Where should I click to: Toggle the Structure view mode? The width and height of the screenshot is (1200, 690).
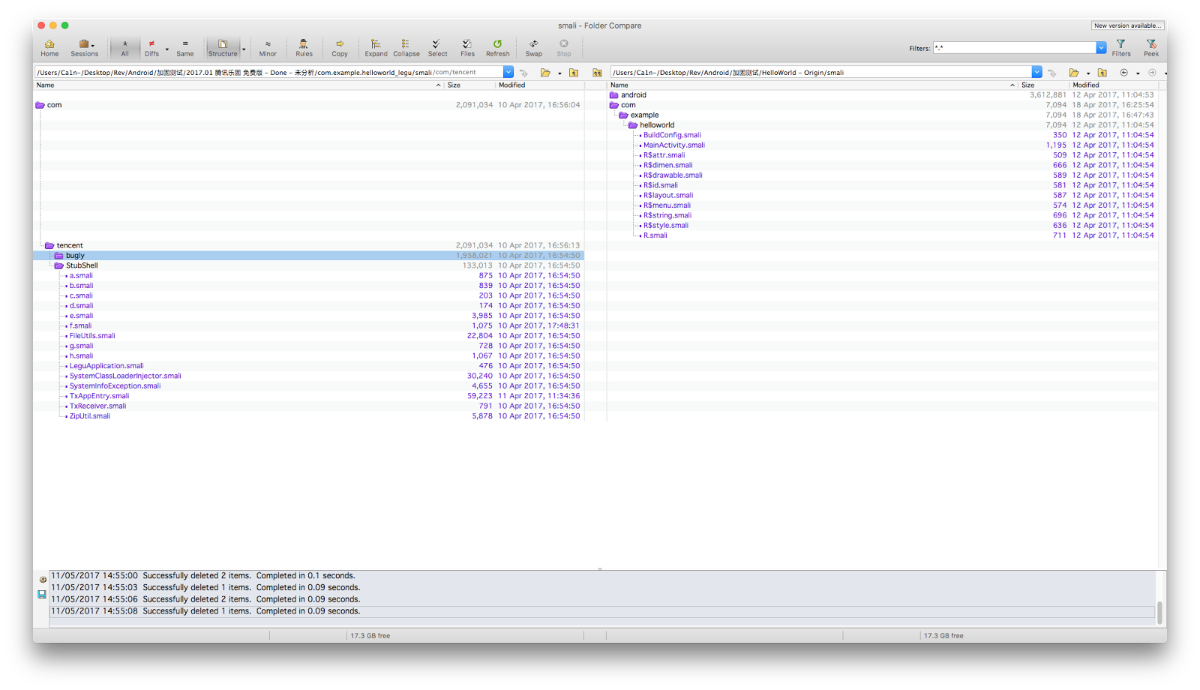223,47
